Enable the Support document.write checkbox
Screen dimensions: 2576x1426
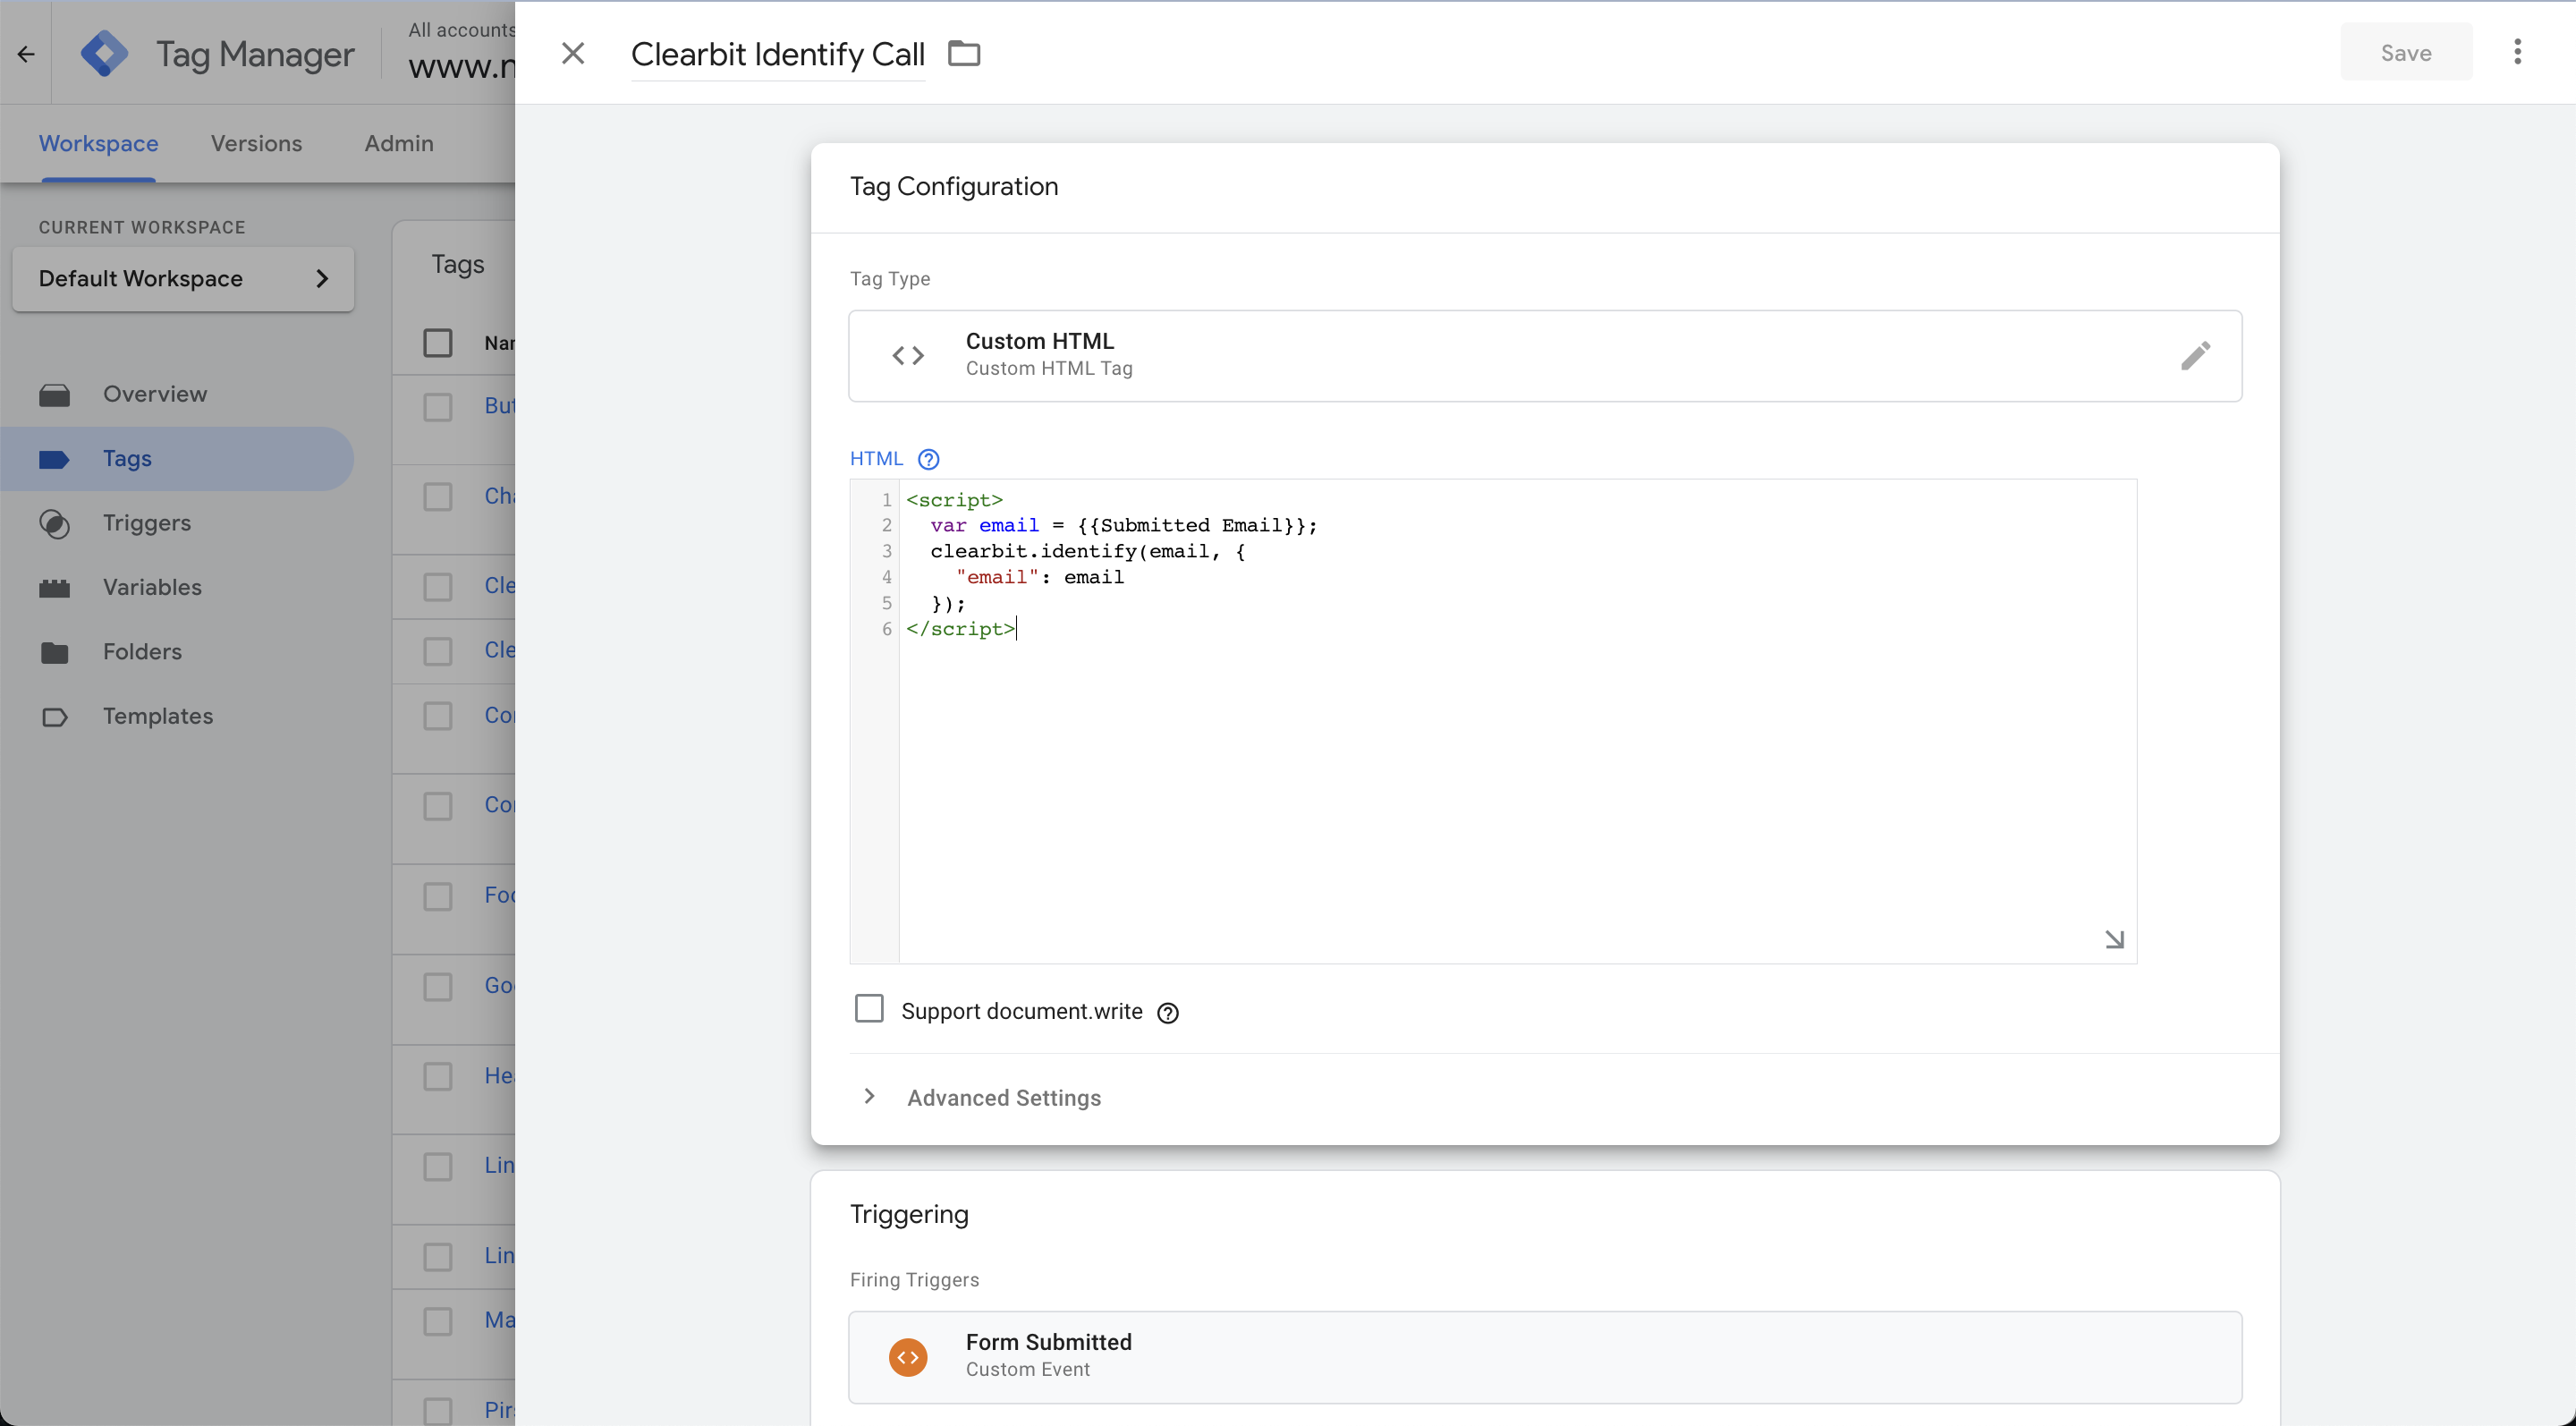(x=869, y=1008)
